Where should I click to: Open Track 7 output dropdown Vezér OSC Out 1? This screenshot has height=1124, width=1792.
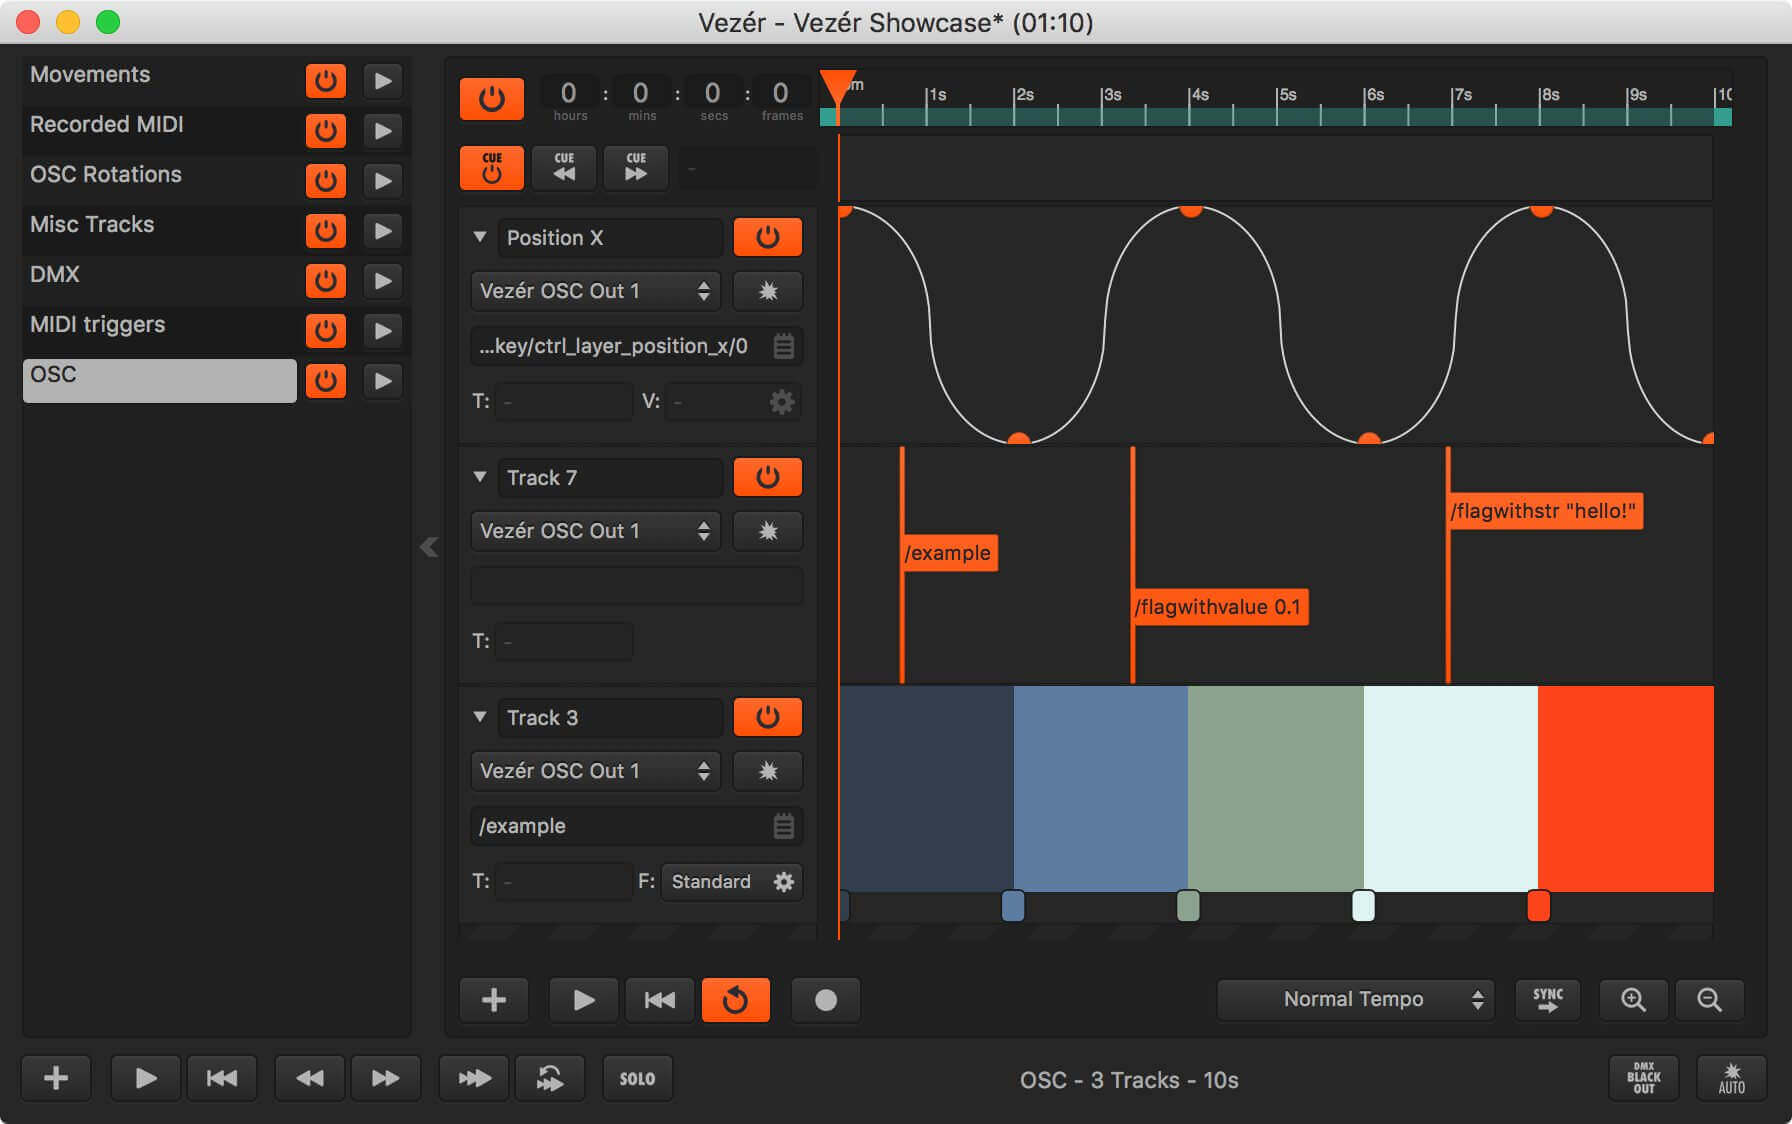(x=595, y=531)
